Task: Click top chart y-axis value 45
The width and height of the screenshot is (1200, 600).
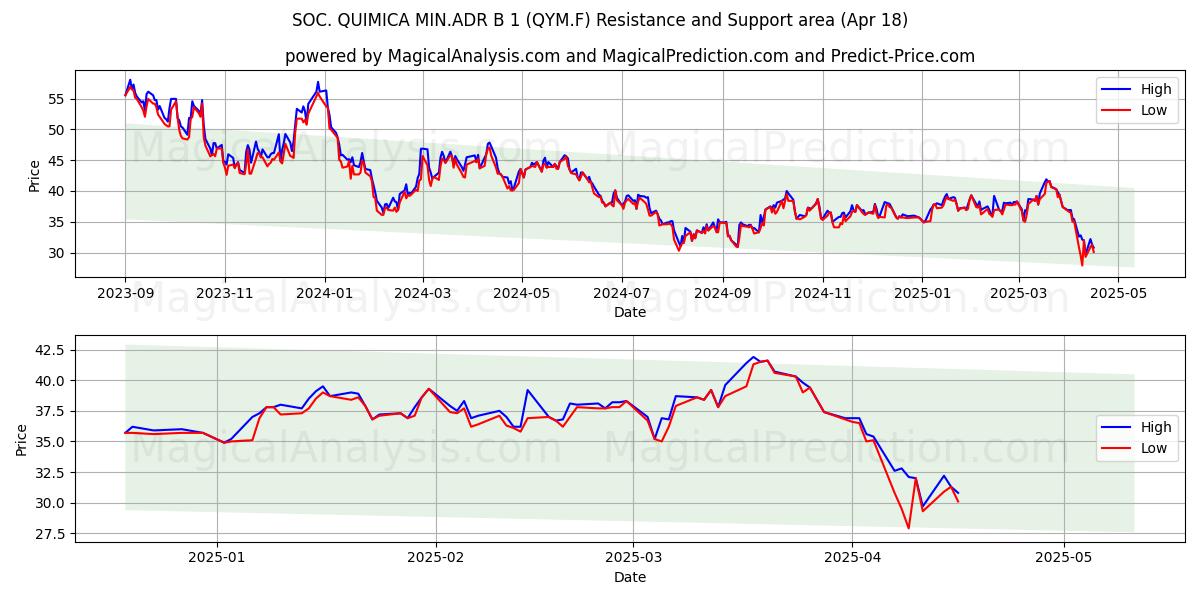Action: point(59,161)
